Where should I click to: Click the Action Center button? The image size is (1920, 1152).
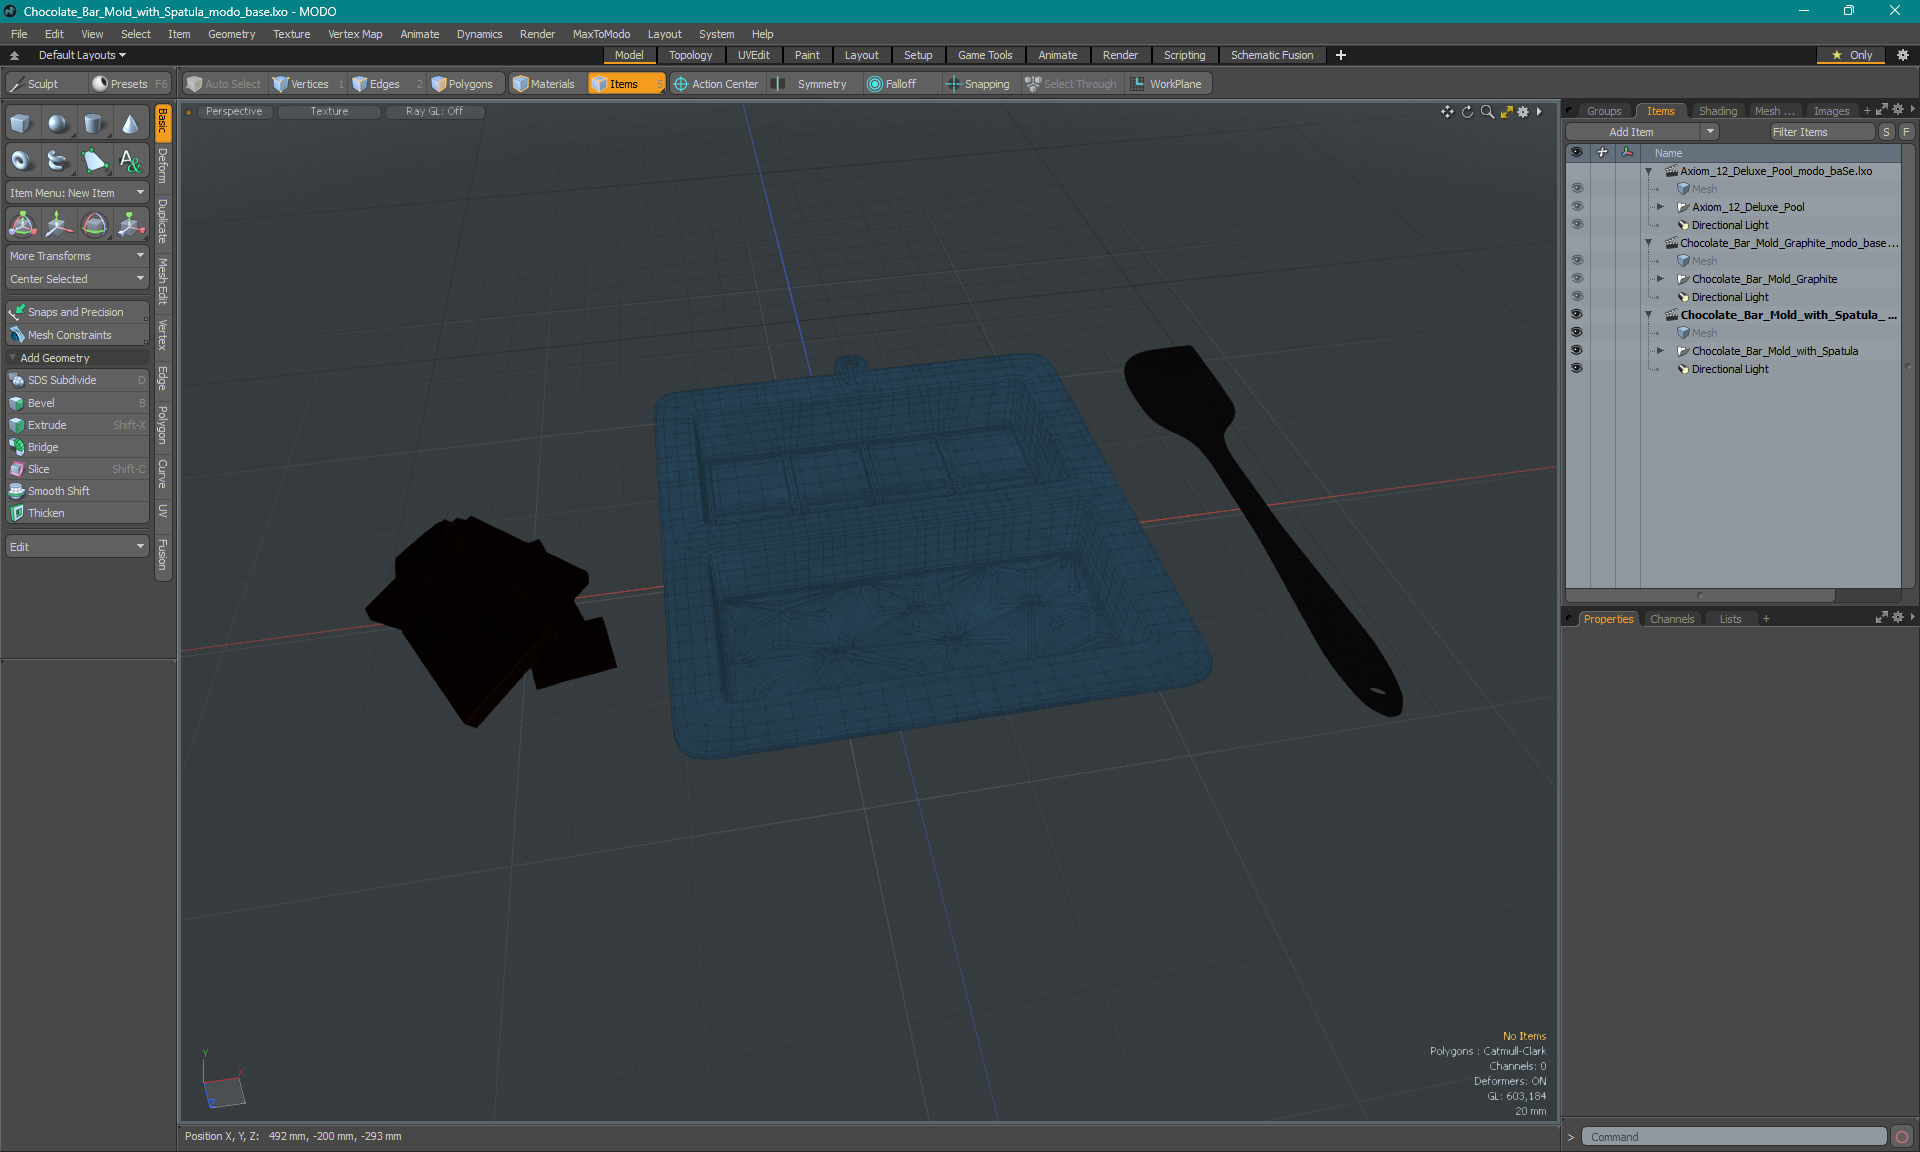(716, 84)
